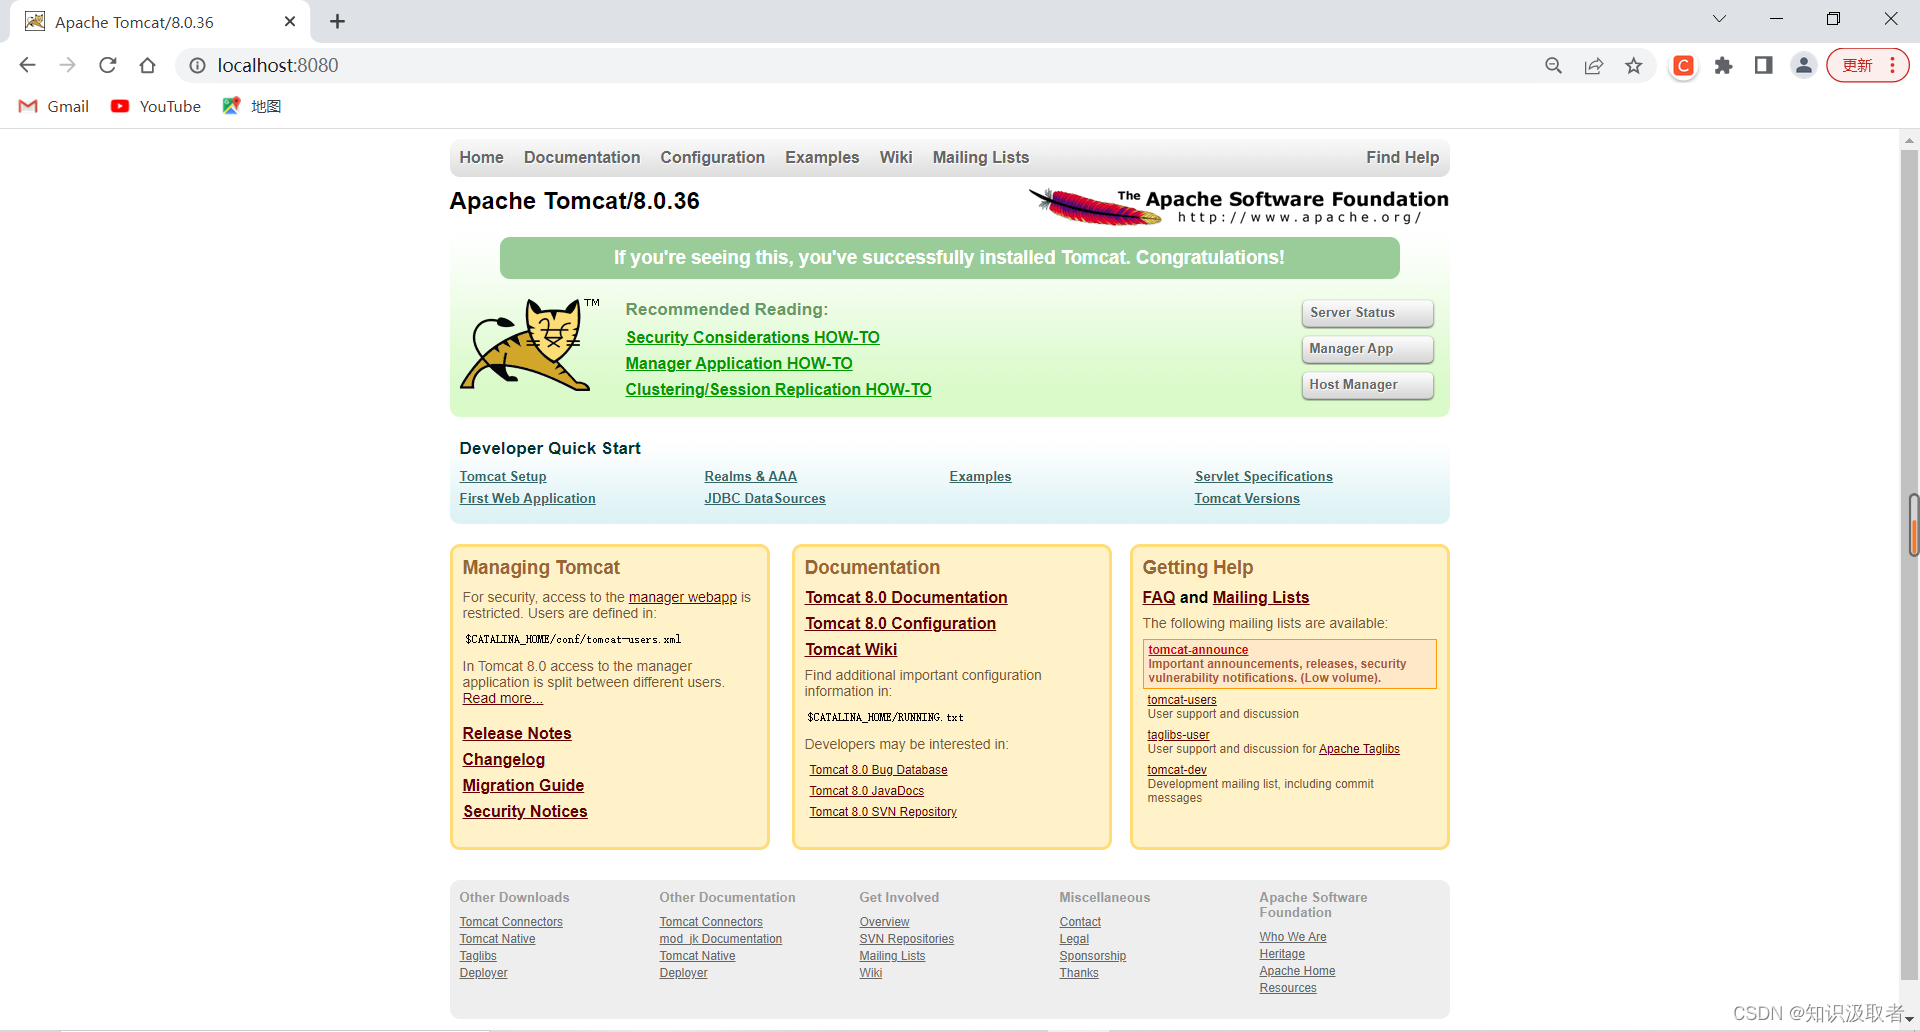
Task: Open the manager webapp link
Action: point(682,597)
